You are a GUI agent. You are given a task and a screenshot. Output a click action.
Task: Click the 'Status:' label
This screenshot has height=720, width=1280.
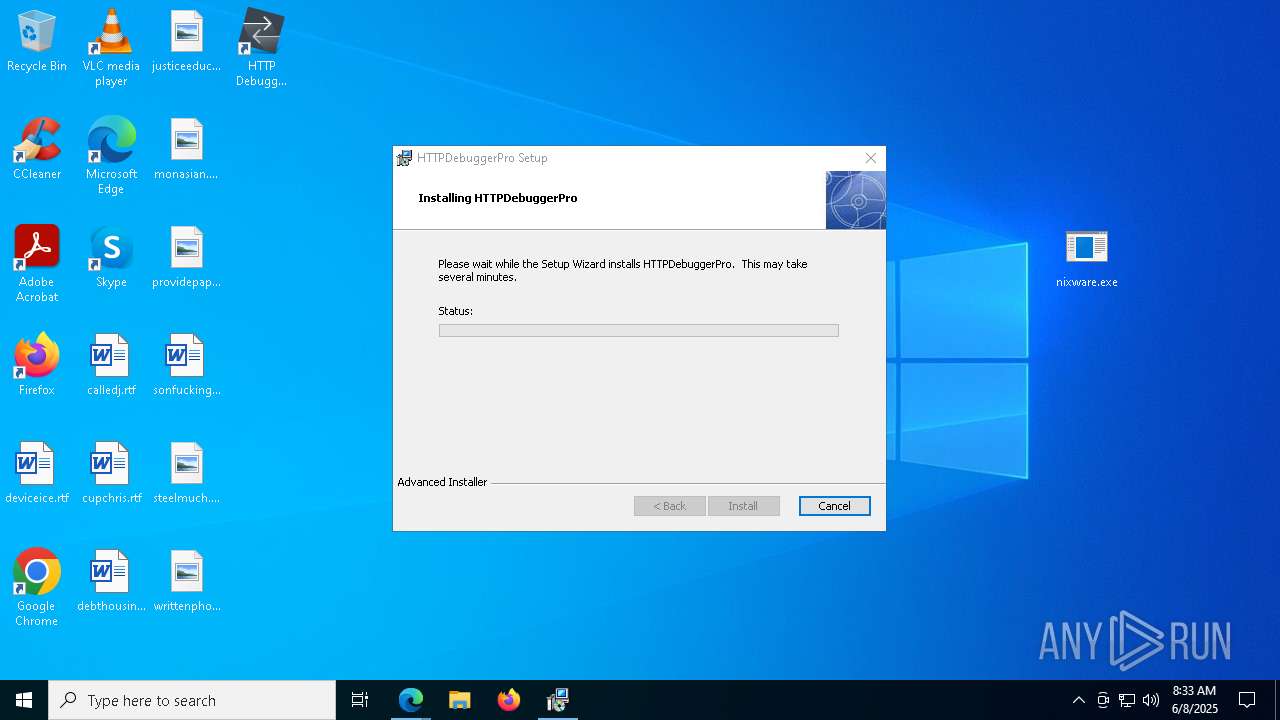pos(455,311)
